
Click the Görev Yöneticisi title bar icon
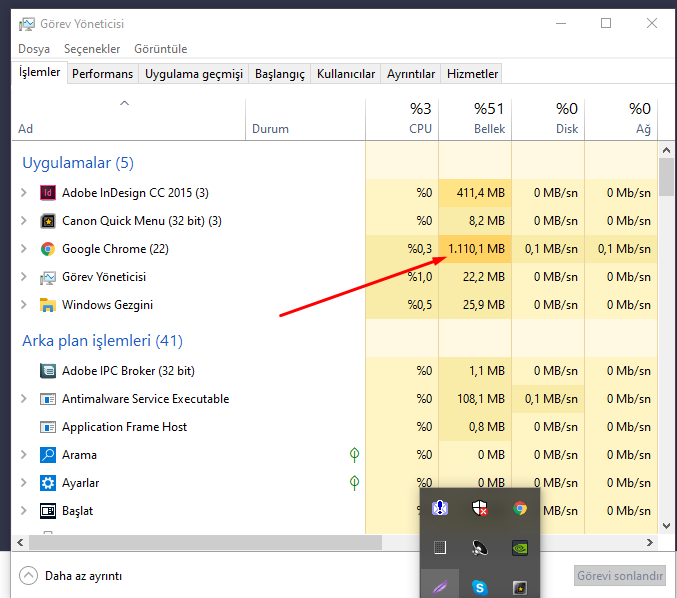coord(27,24)
